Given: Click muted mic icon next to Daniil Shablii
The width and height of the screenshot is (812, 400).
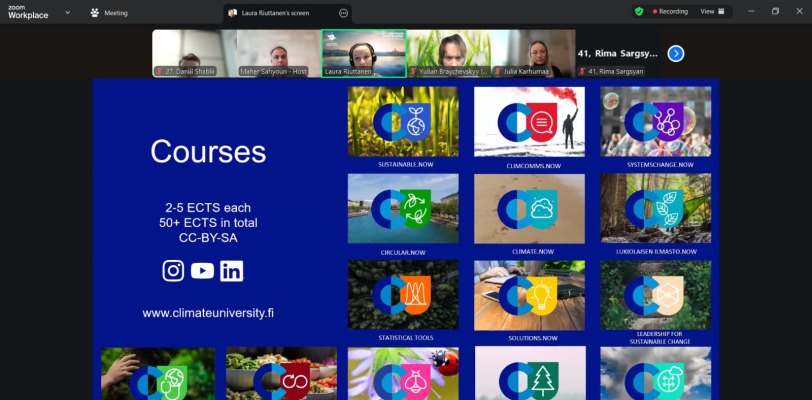Looking at the screenshot, I should [x=160, y=72].
